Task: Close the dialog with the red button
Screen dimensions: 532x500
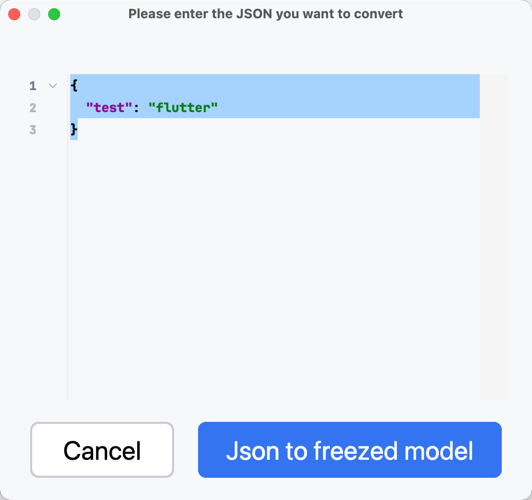Action: [x=14, y=14]
